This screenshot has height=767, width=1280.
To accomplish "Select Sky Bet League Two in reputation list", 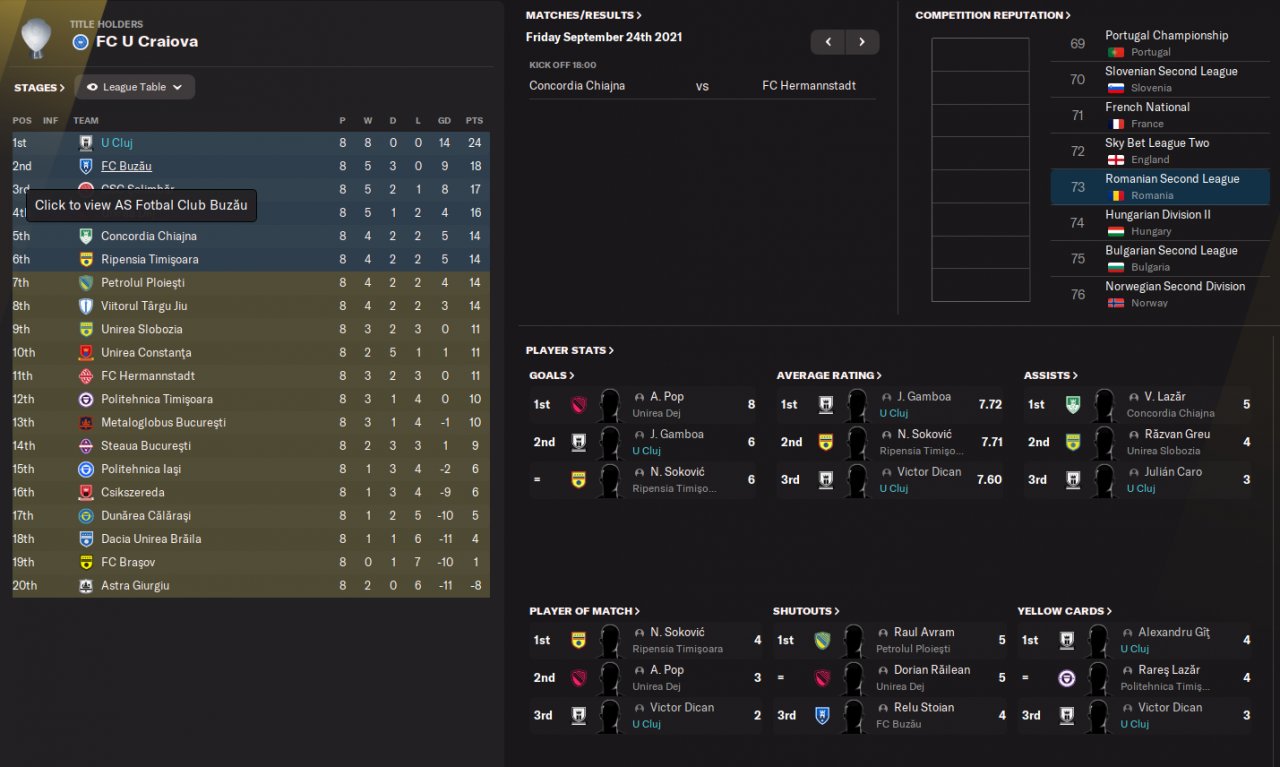I will pos(1160,151).
